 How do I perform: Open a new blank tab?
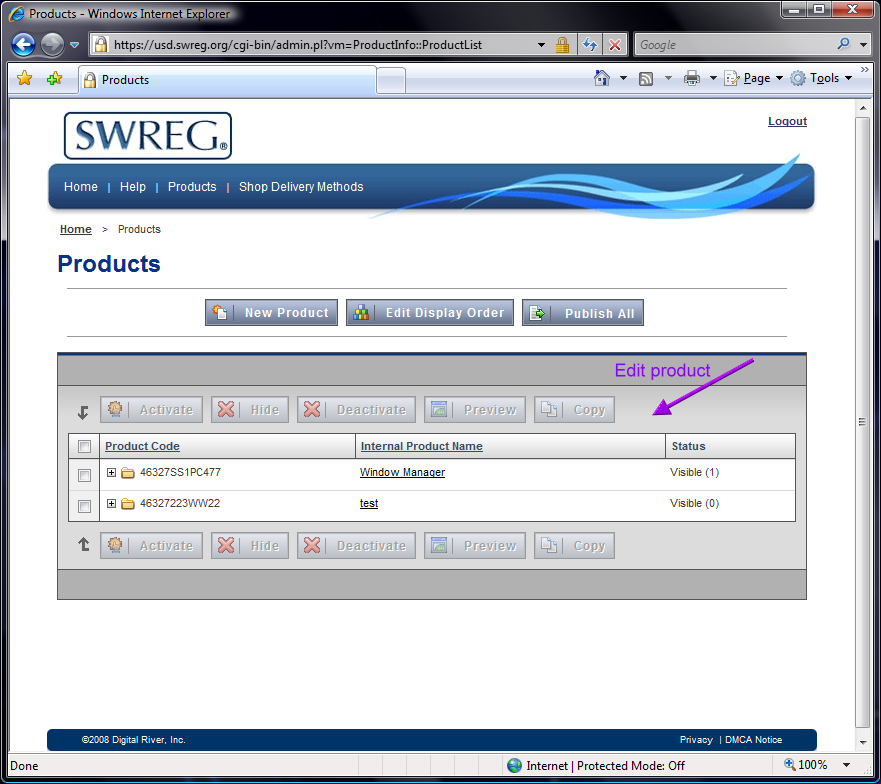[x=391, y=80]
